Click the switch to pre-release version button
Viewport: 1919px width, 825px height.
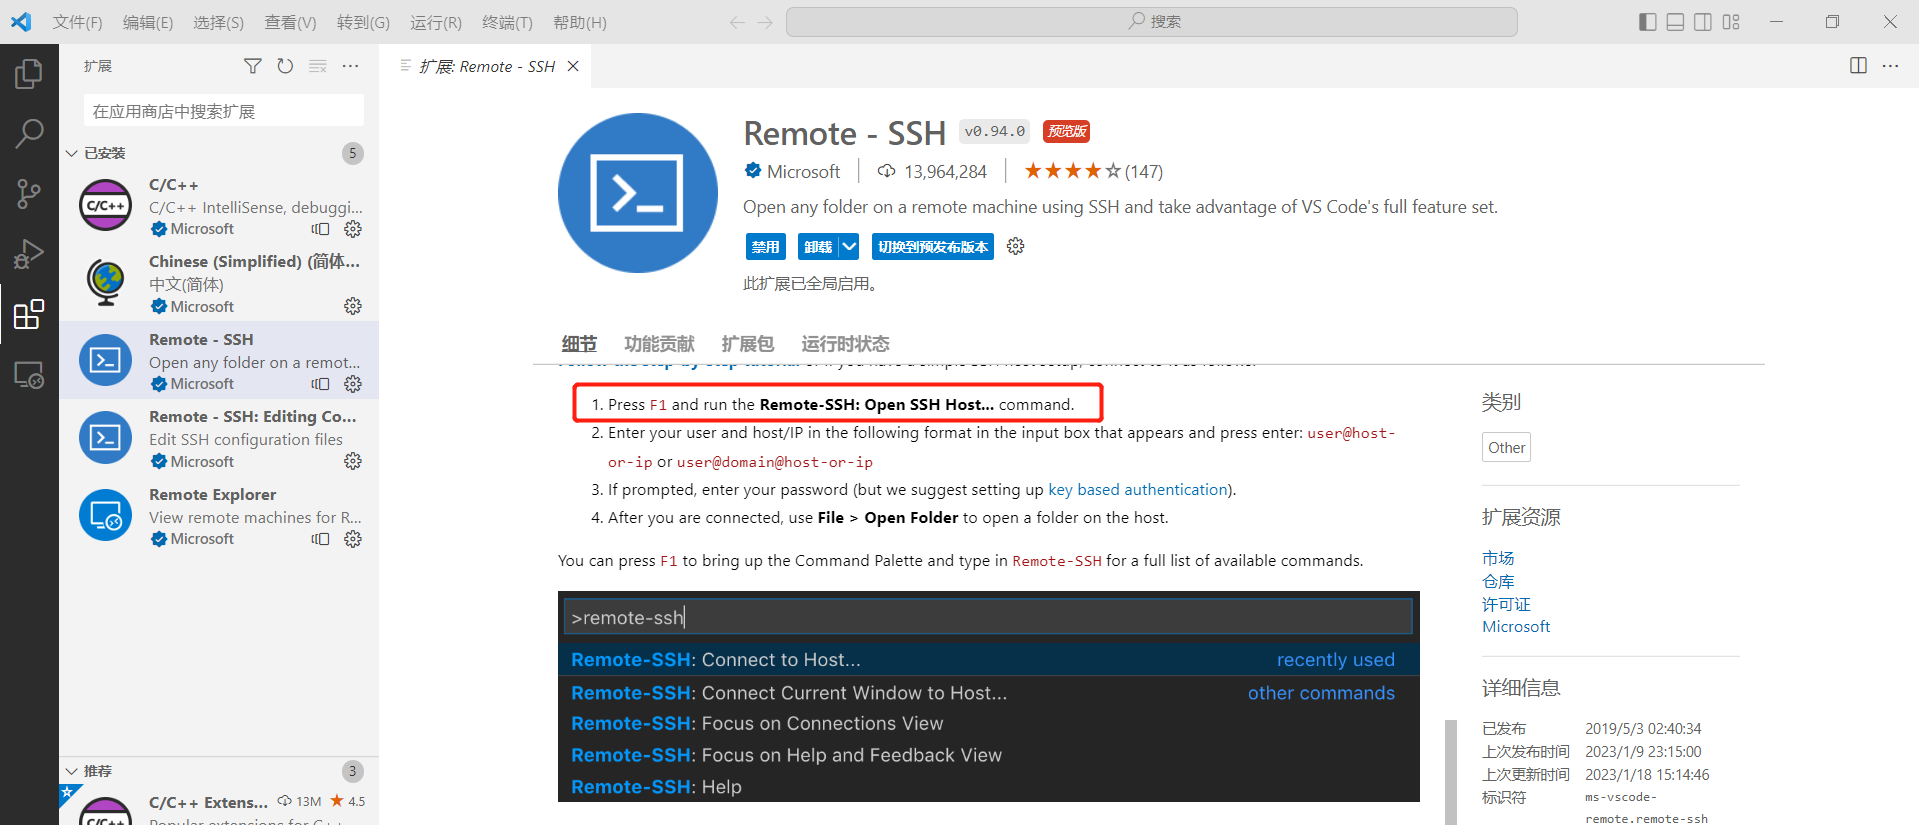point(933,246)
